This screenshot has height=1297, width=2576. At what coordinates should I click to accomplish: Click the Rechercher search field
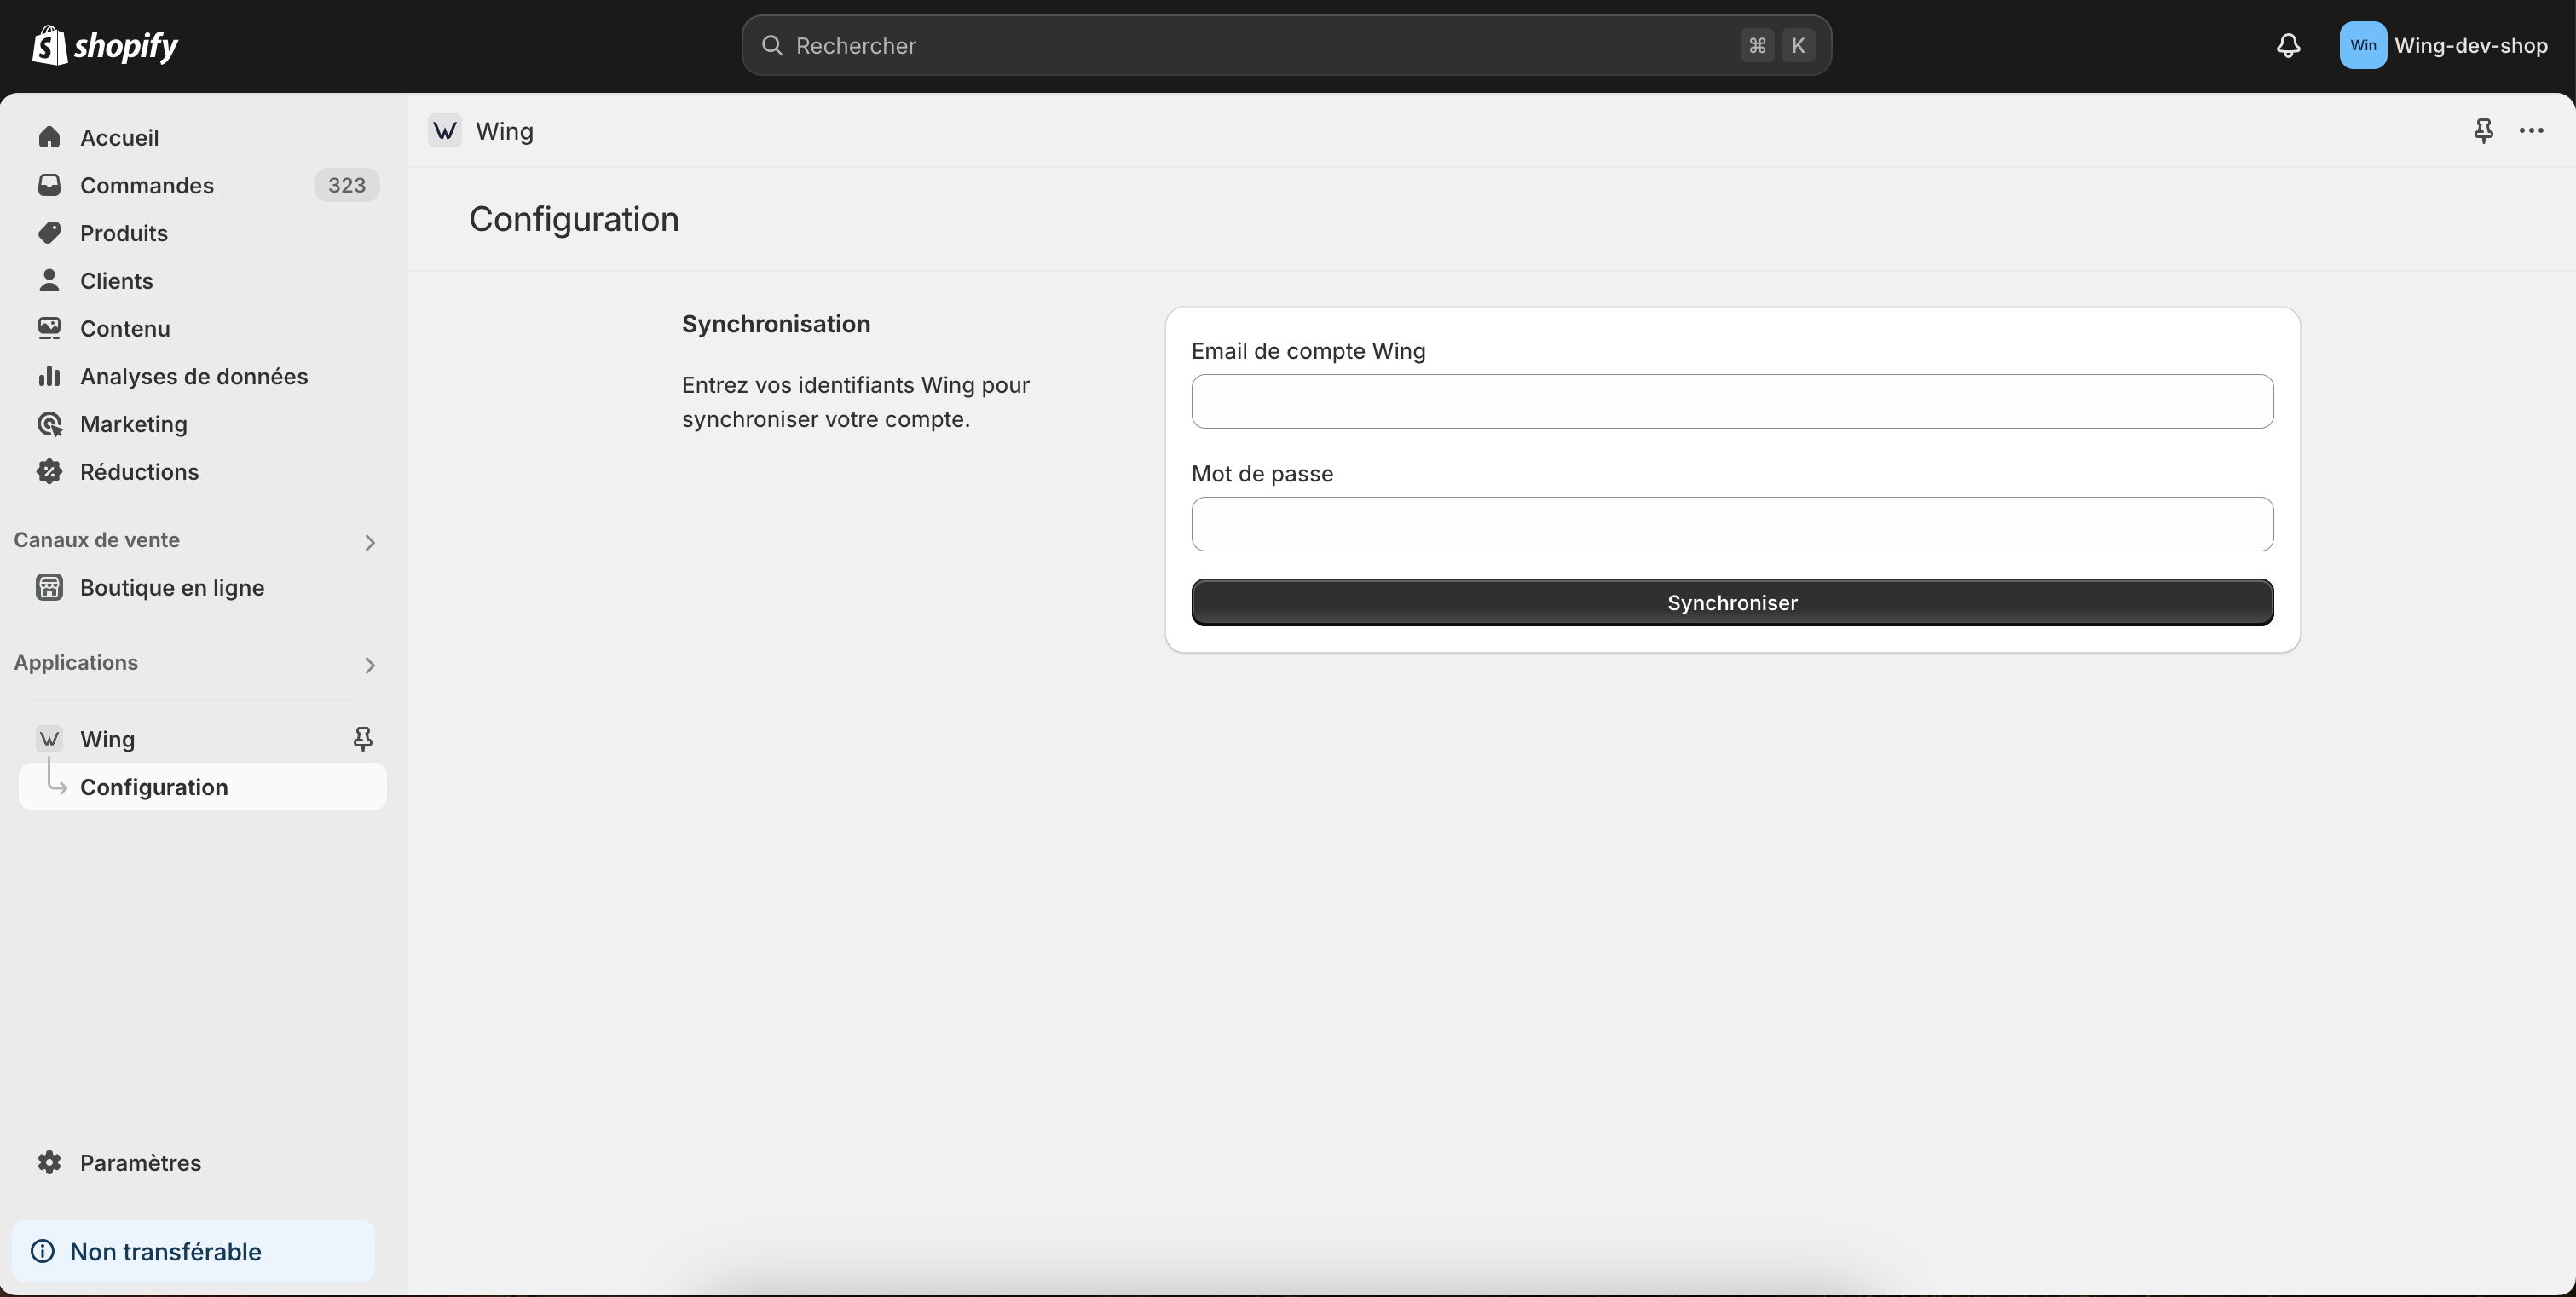(1286, 45)
